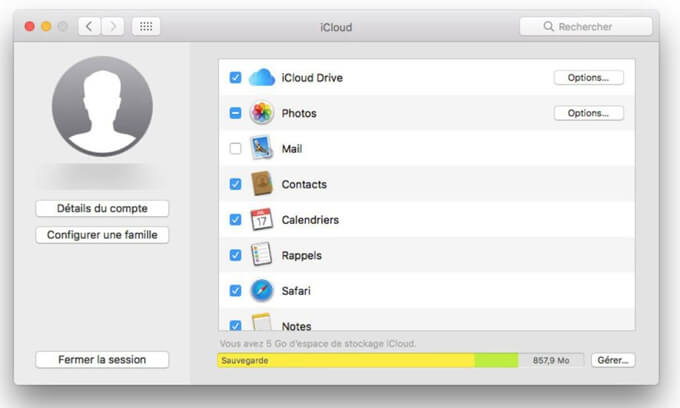Open Options for Photos
The height and width of the screenshot is (408, 680).
pyautogui.click(x=588, y=113)
